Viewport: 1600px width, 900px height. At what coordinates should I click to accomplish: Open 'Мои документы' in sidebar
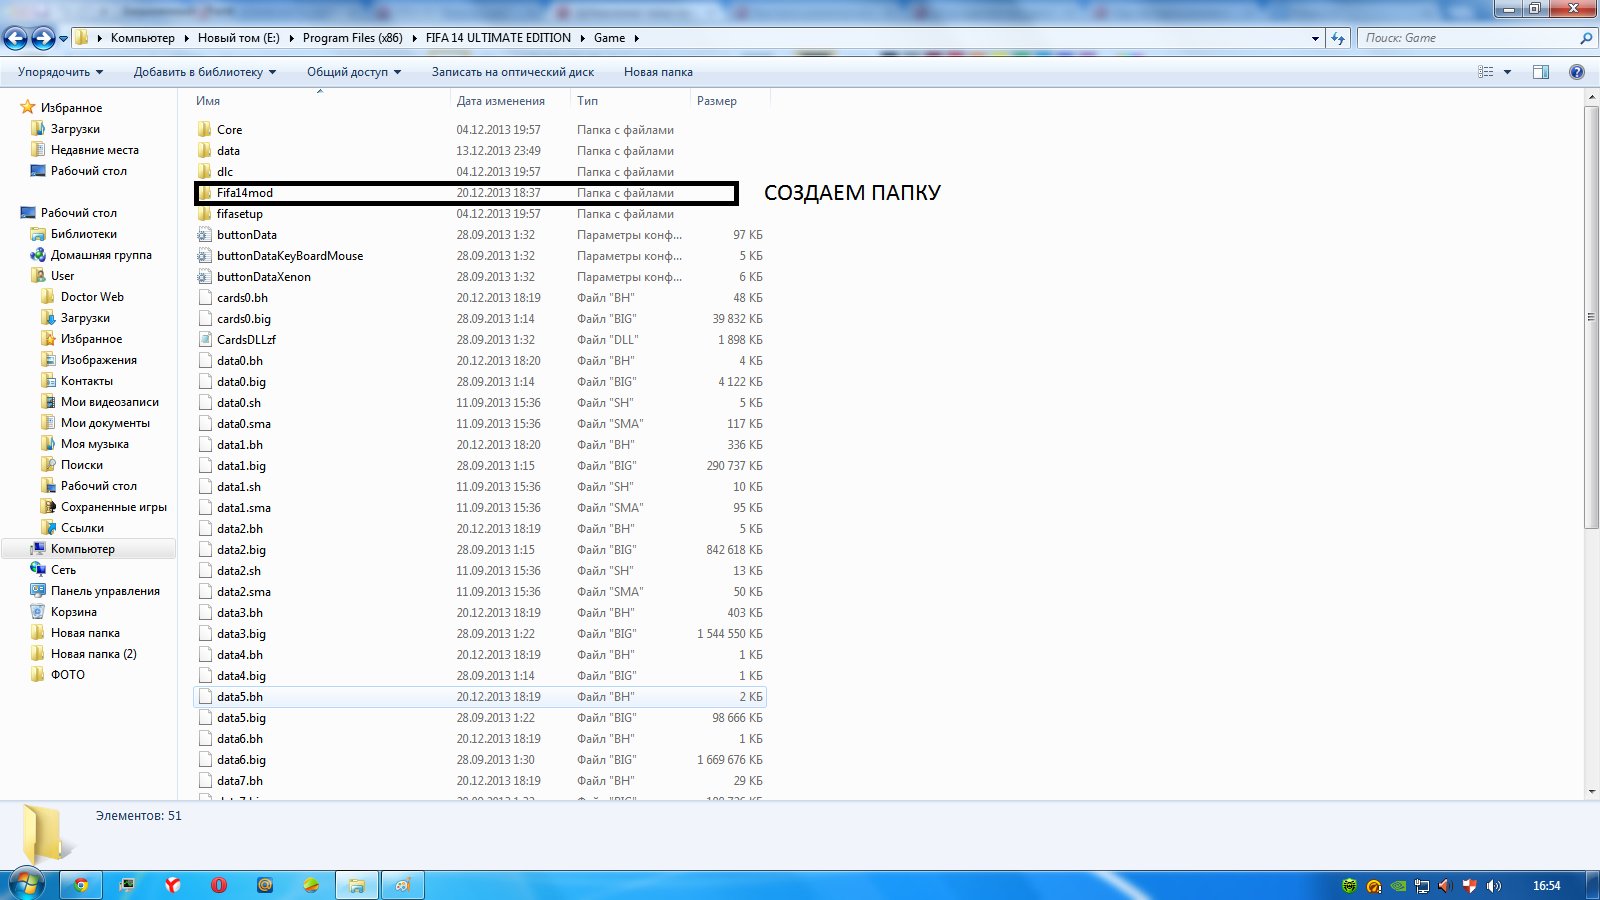pos(105,423)
